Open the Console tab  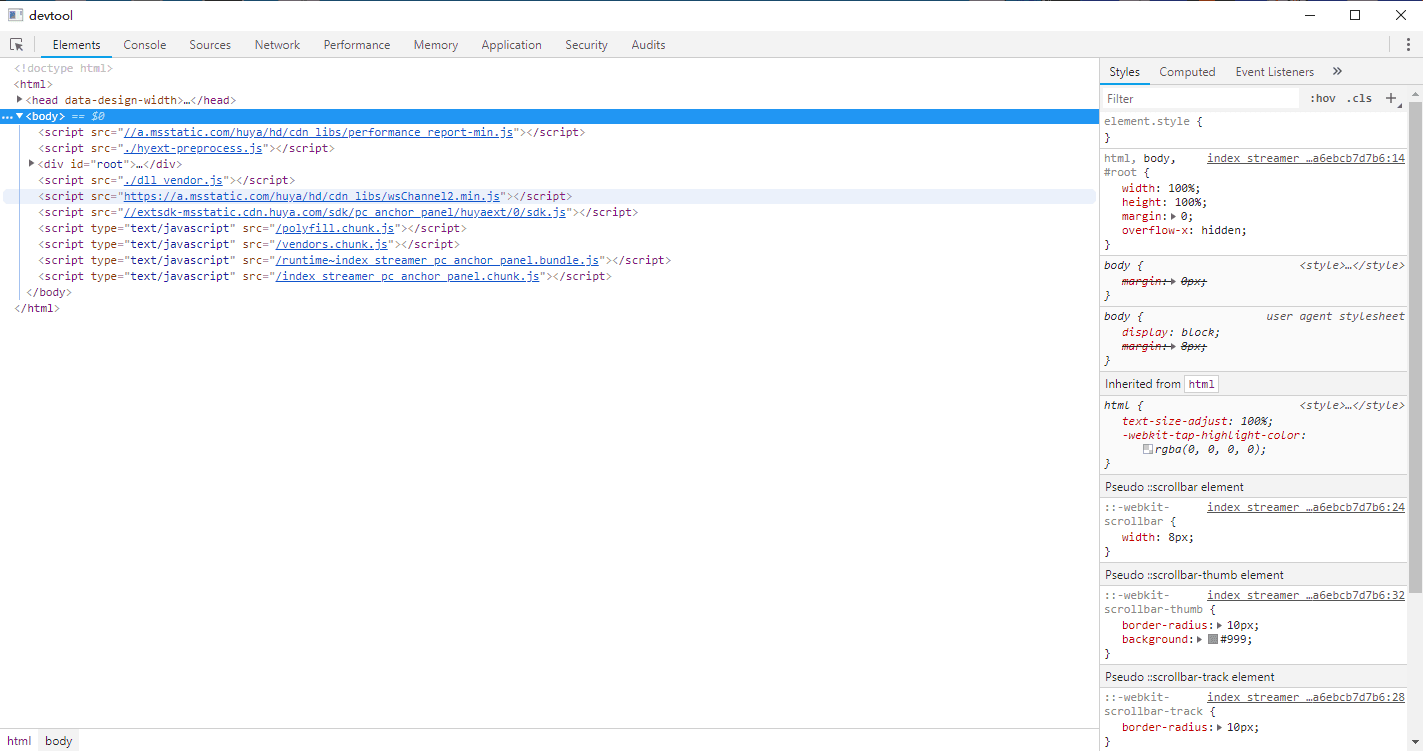tap(145, 45)
